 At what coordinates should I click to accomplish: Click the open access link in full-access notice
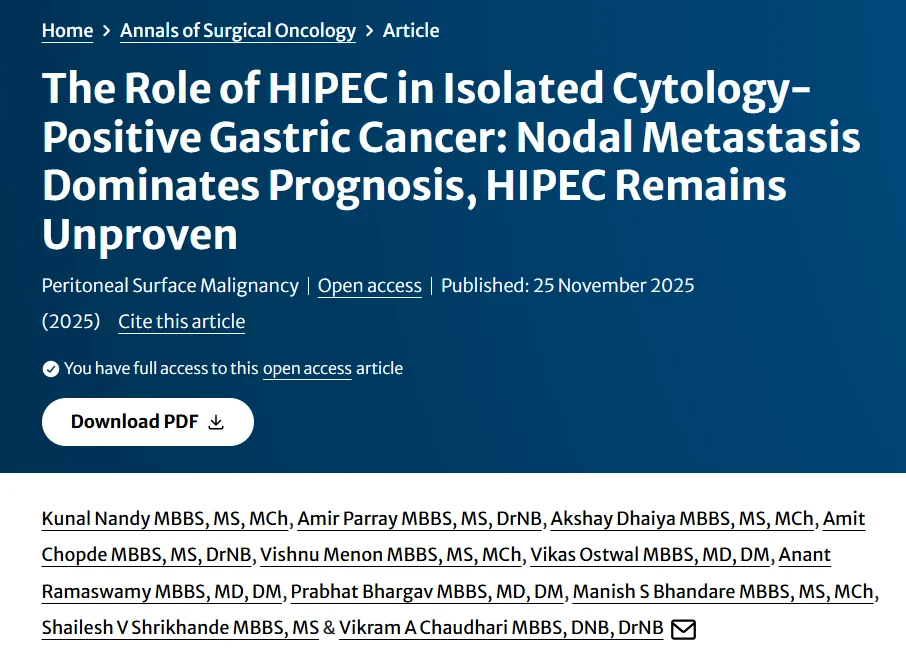(307, 369)
